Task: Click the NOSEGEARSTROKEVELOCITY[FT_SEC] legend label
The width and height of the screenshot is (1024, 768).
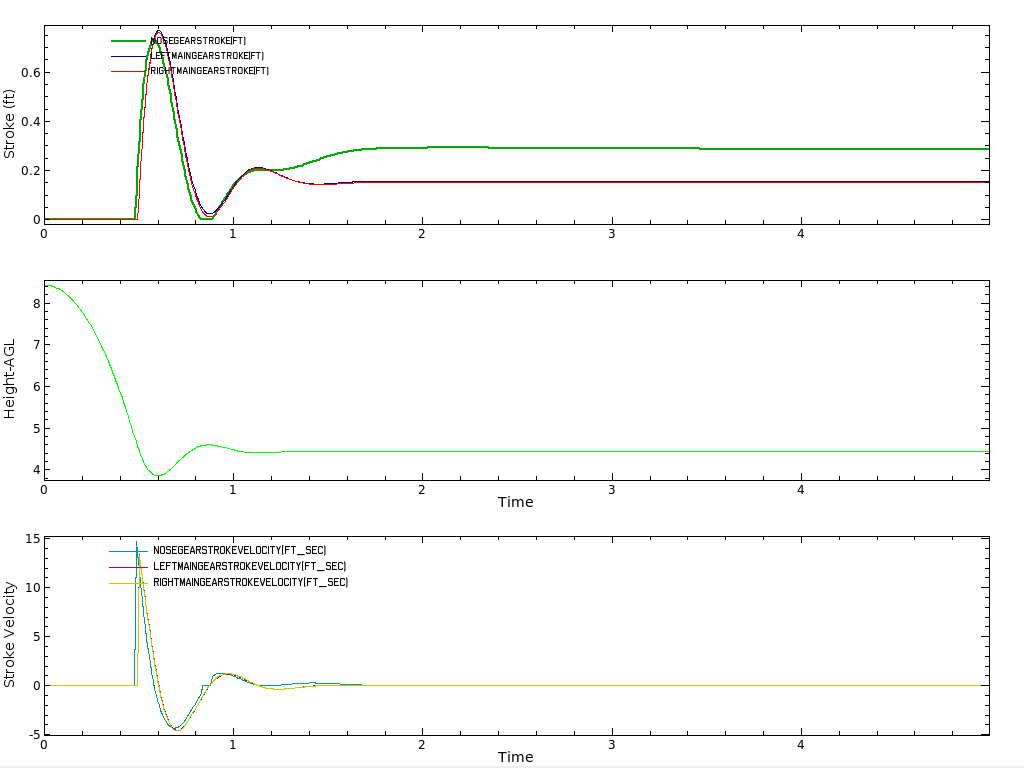Action: [239, 551]
